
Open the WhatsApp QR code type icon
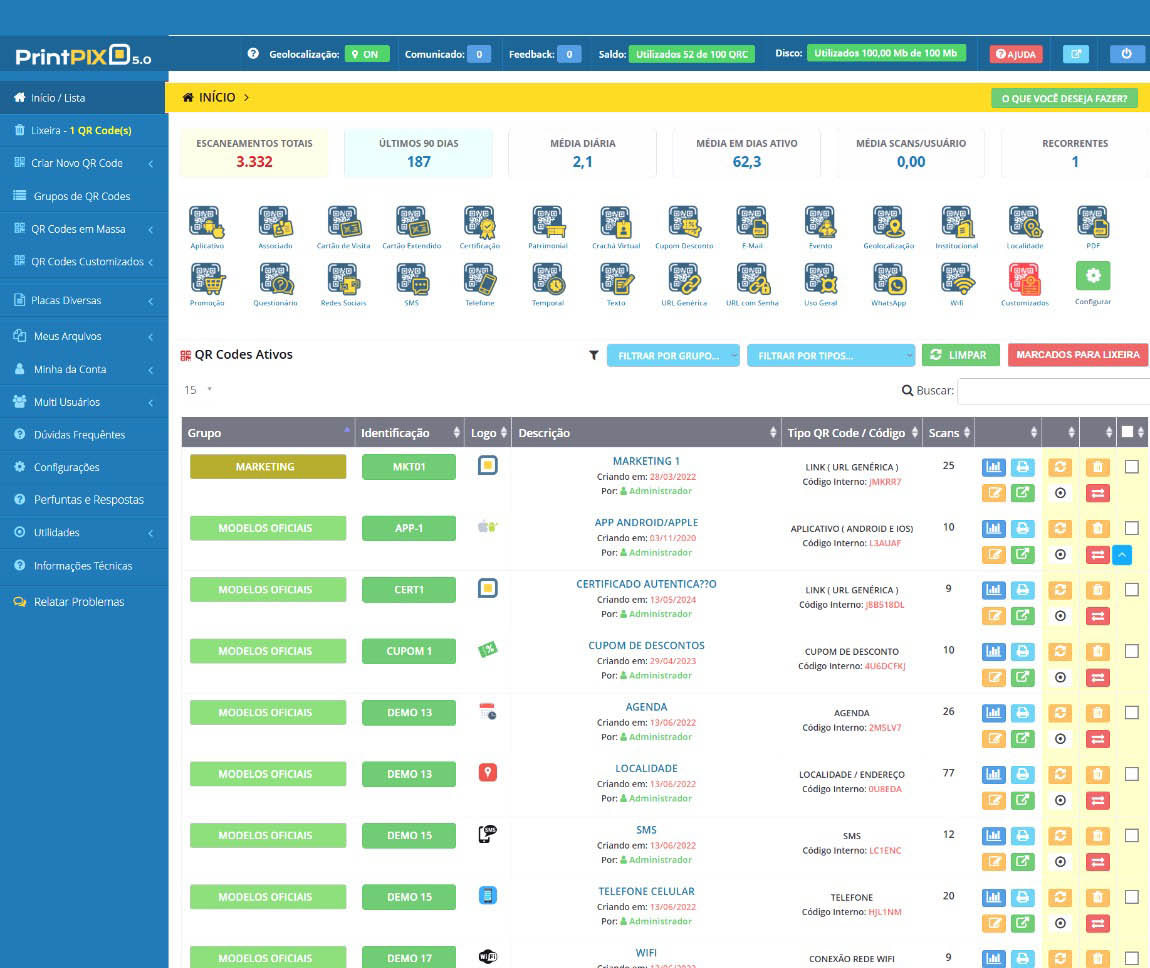(888, 279)
